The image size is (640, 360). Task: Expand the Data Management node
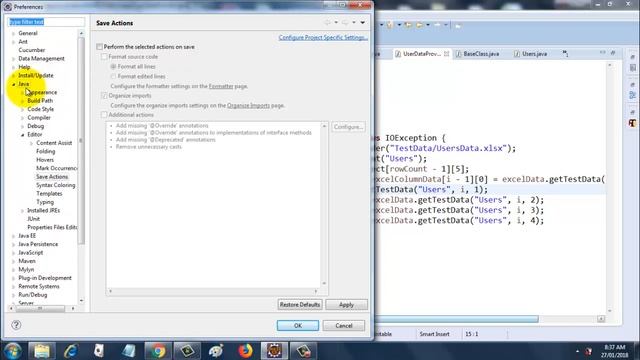(13, 58)
